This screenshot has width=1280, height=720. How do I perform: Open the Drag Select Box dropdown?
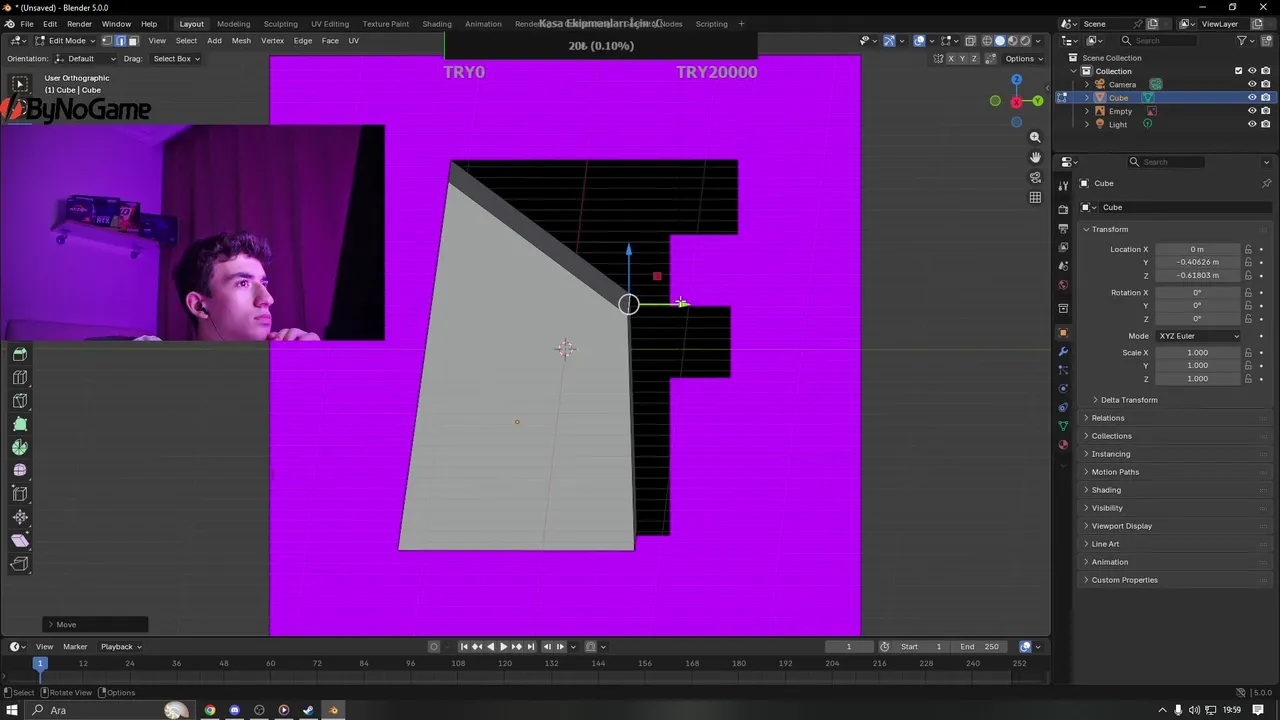[175, 58]
